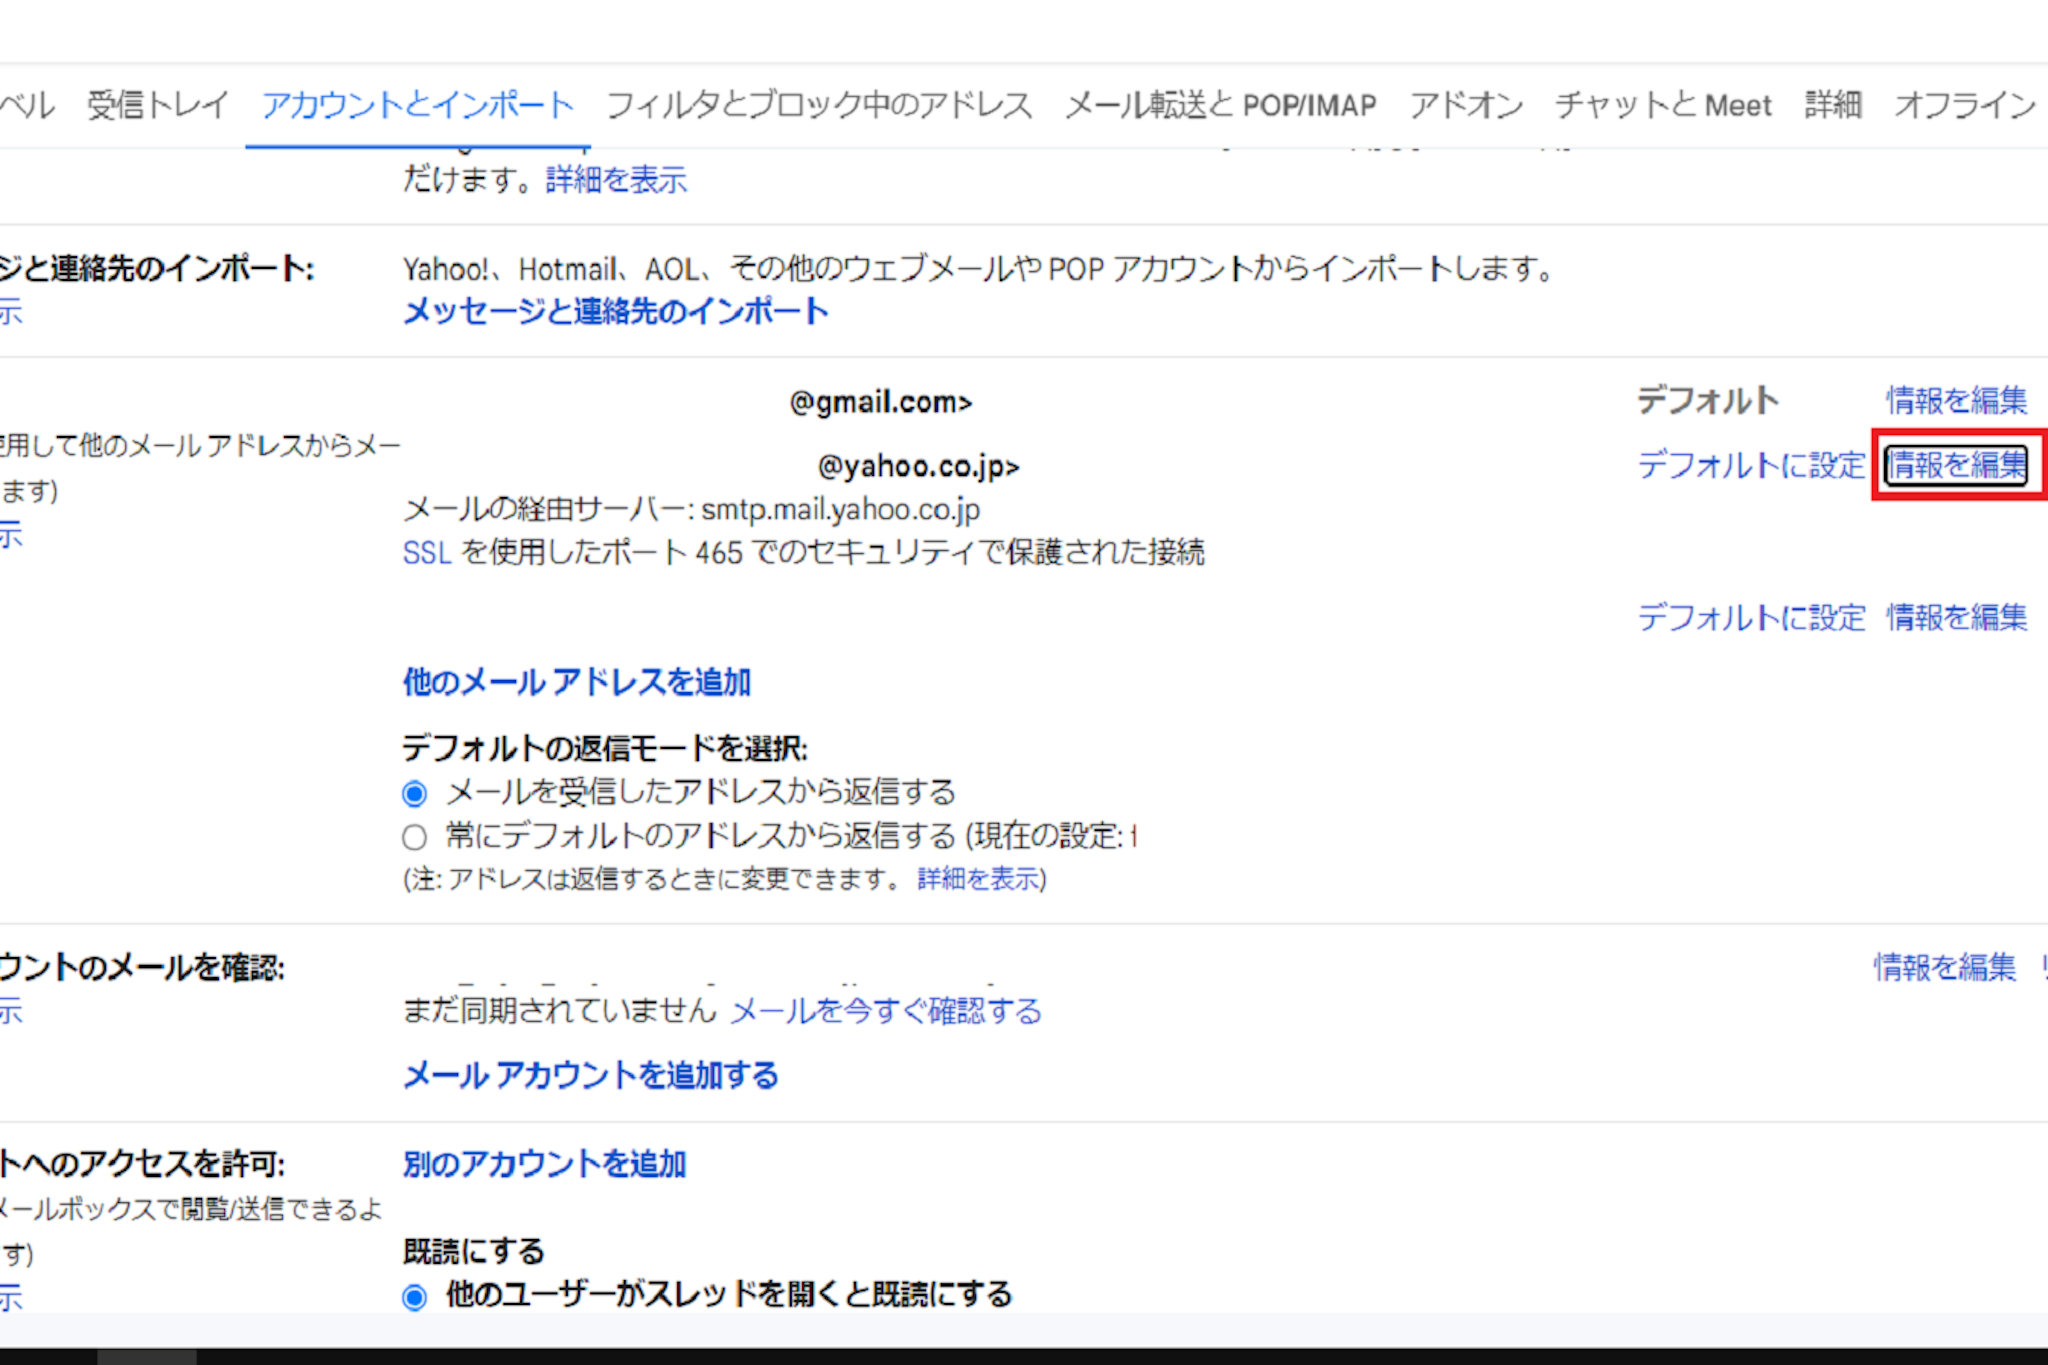Click メール アカウントを追加する link
The height and width of the screenshot is (1365, 2048).
tap(590, 1076)
